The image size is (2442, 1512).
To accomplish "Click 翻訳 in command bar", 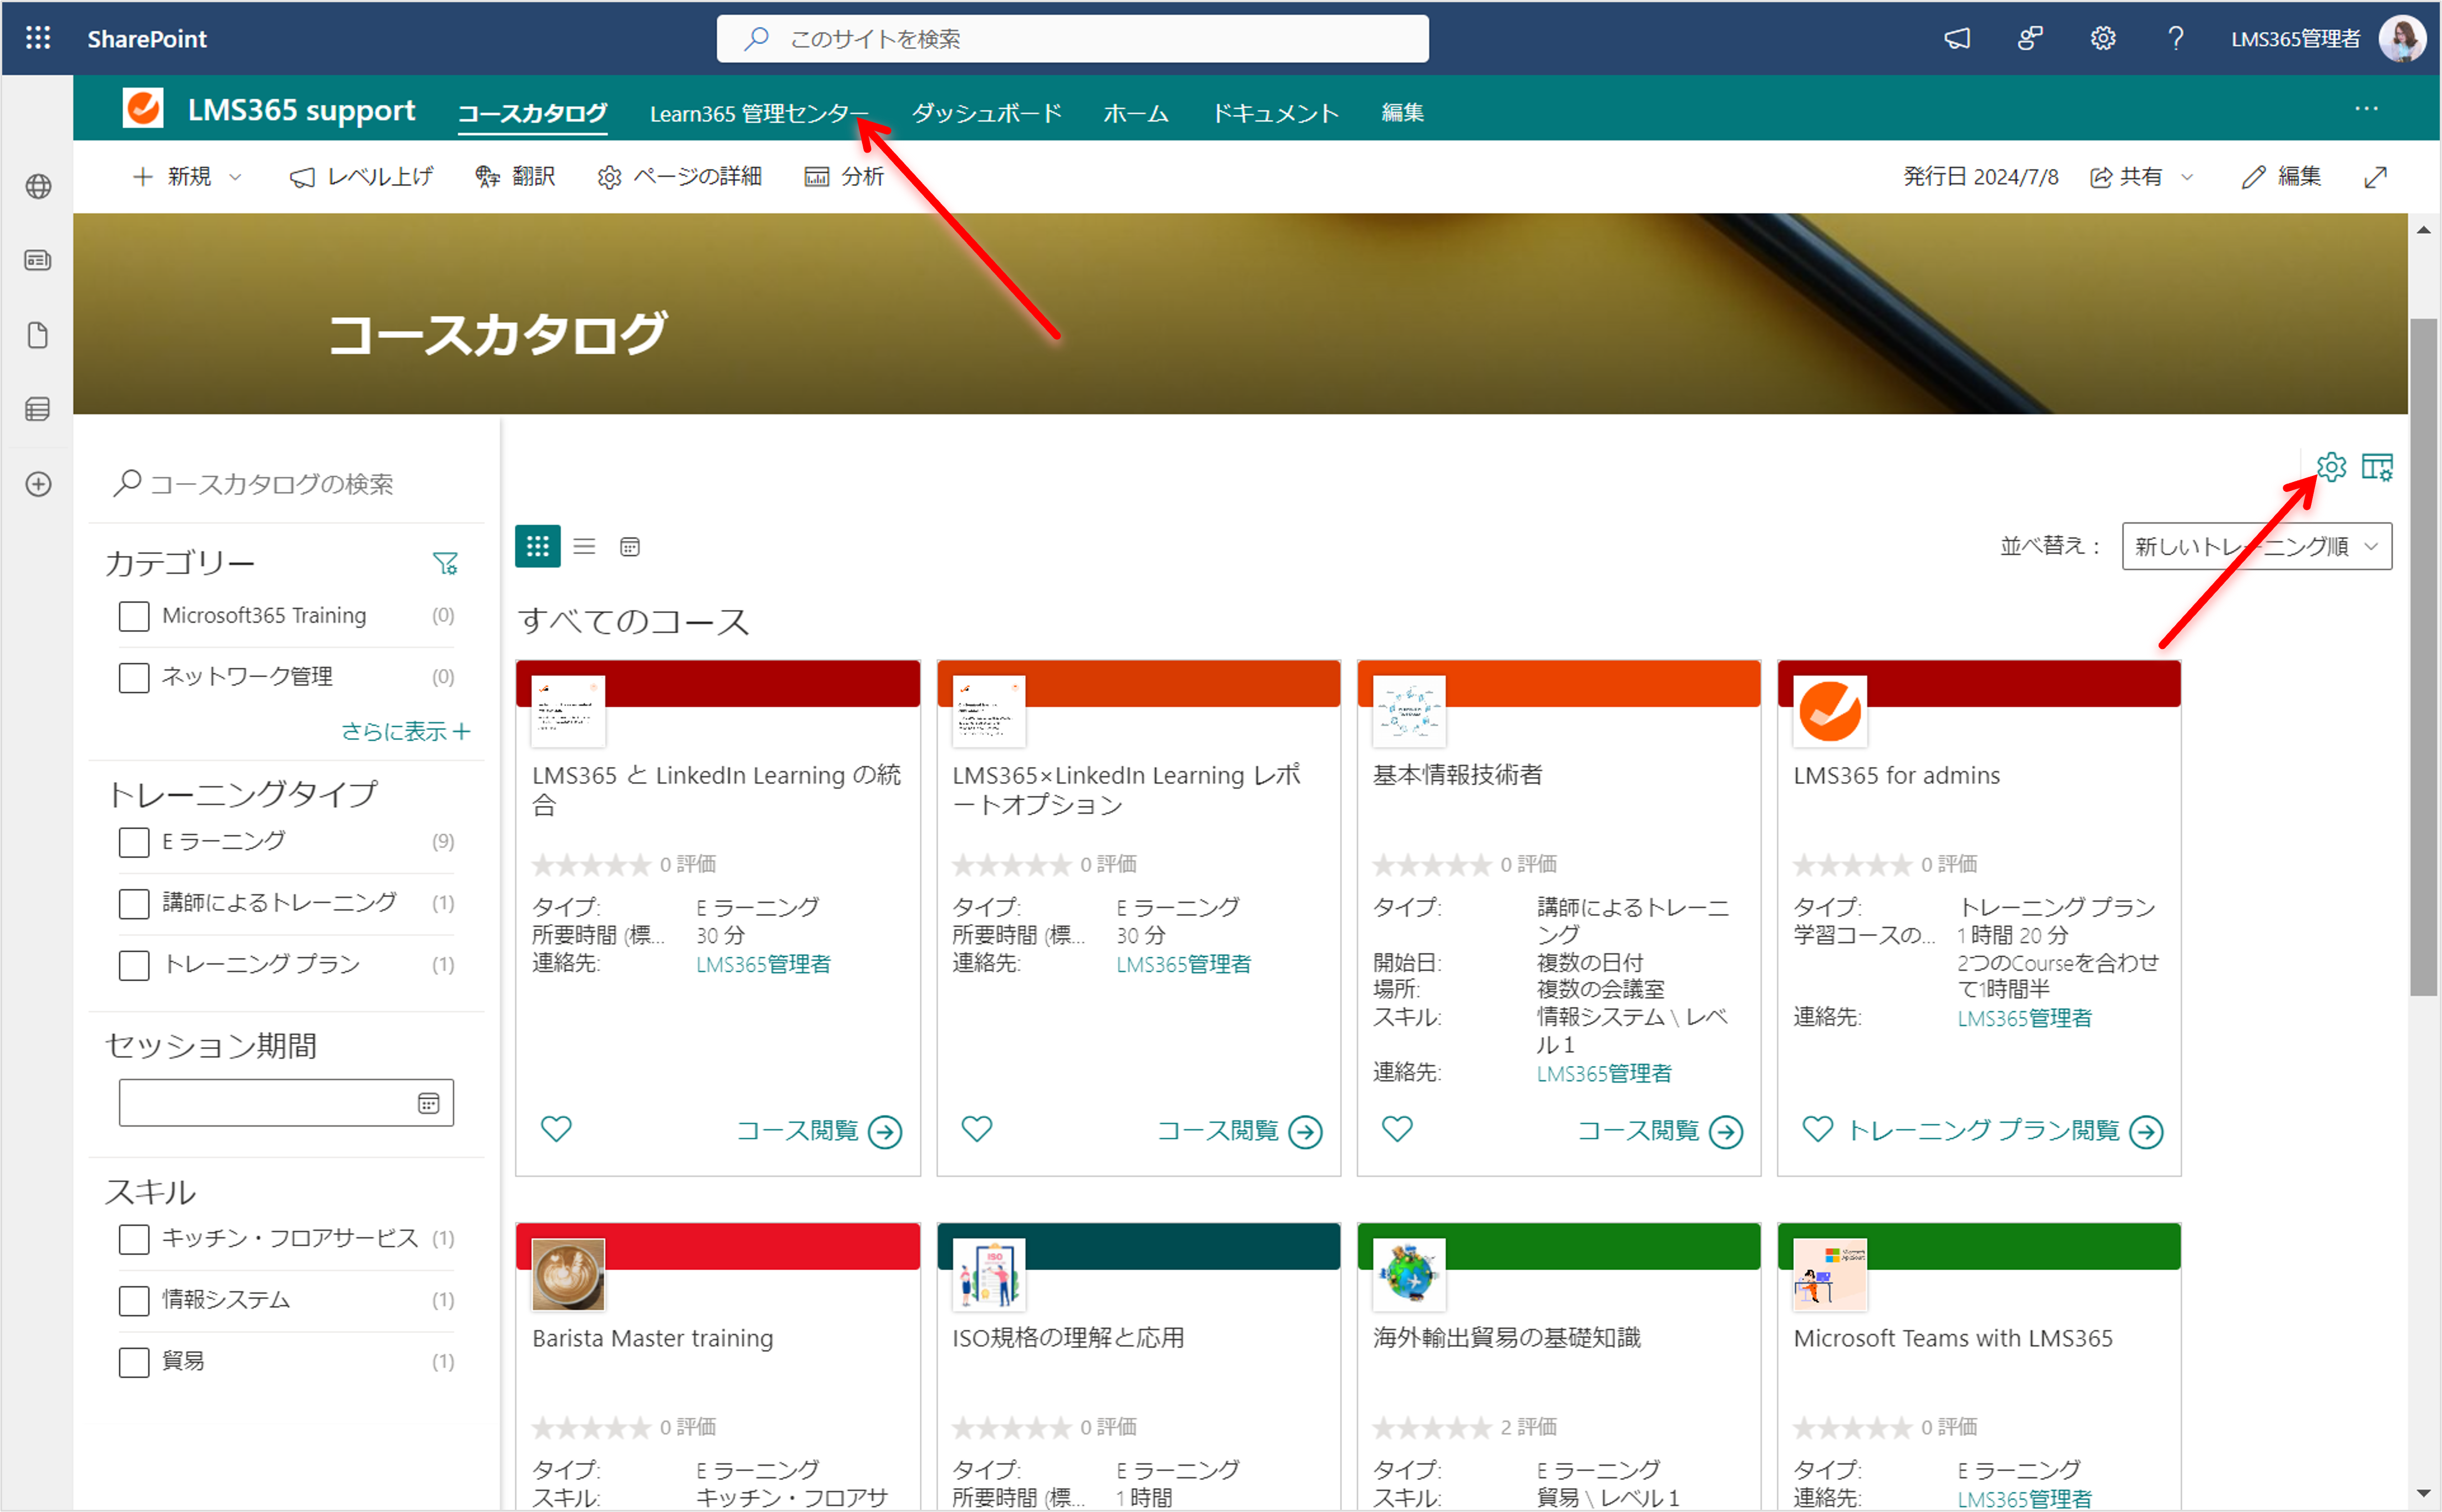I will coord(515,177).
